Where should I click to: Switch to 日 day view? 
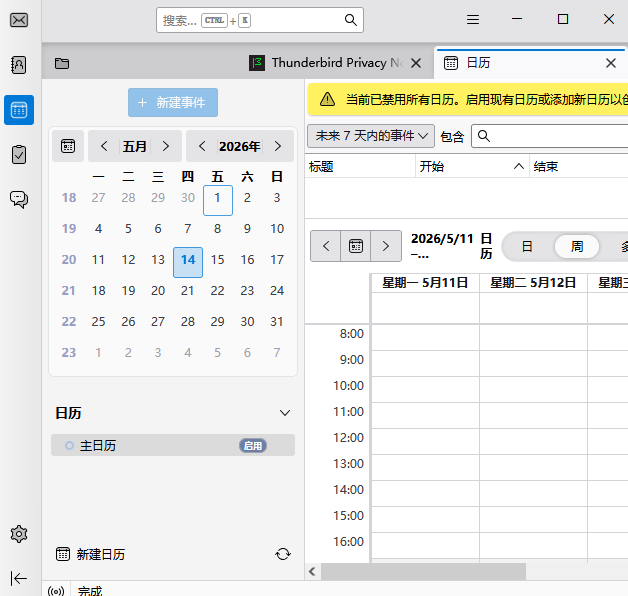527,246
